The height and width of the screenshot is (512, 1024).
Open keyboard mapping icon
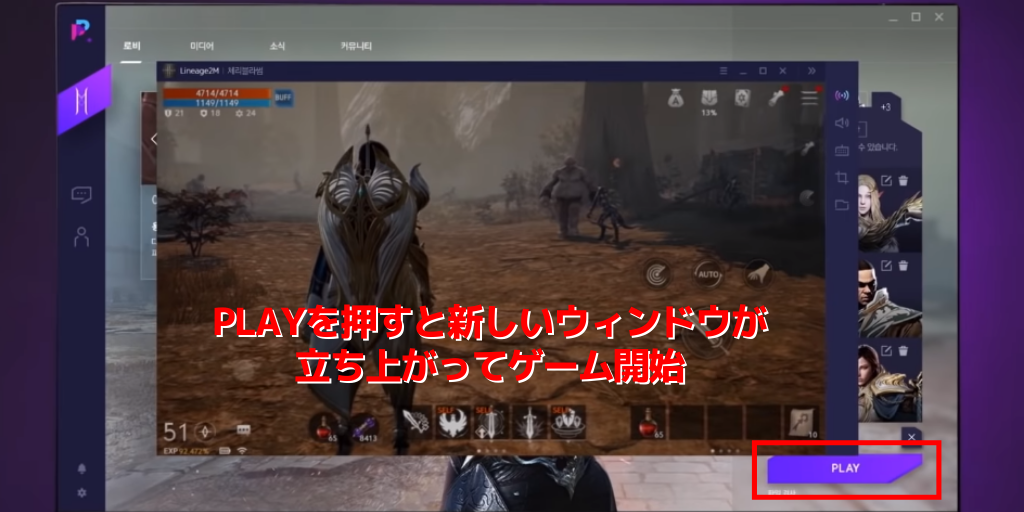842,150
